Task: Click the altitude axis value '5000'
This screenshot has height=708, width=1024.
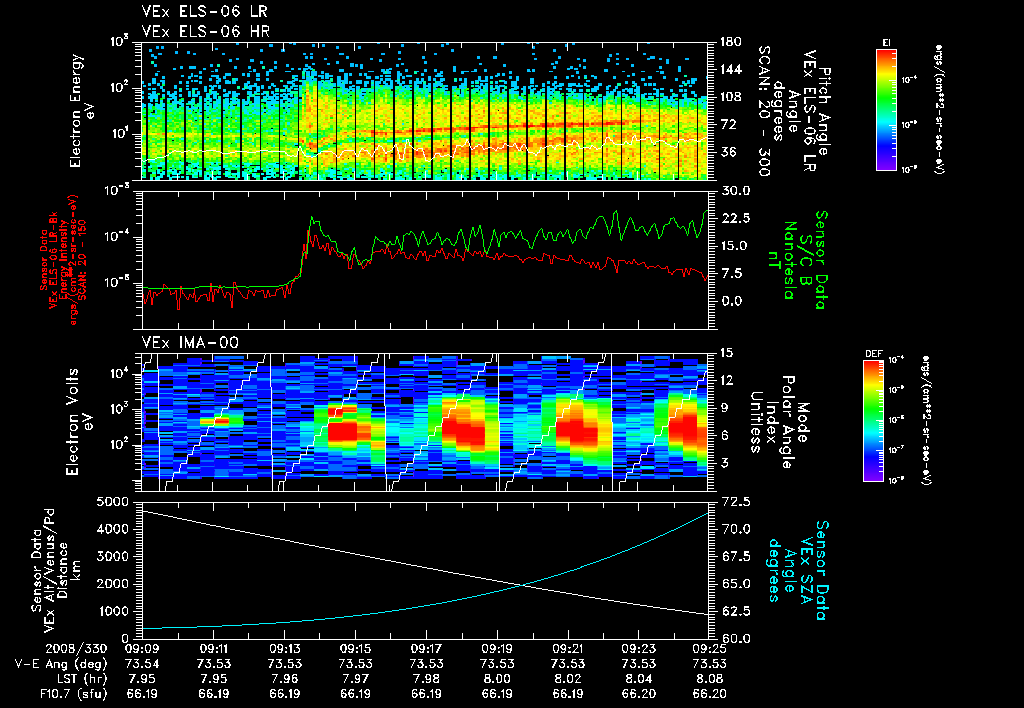Action: coord(110,502)
